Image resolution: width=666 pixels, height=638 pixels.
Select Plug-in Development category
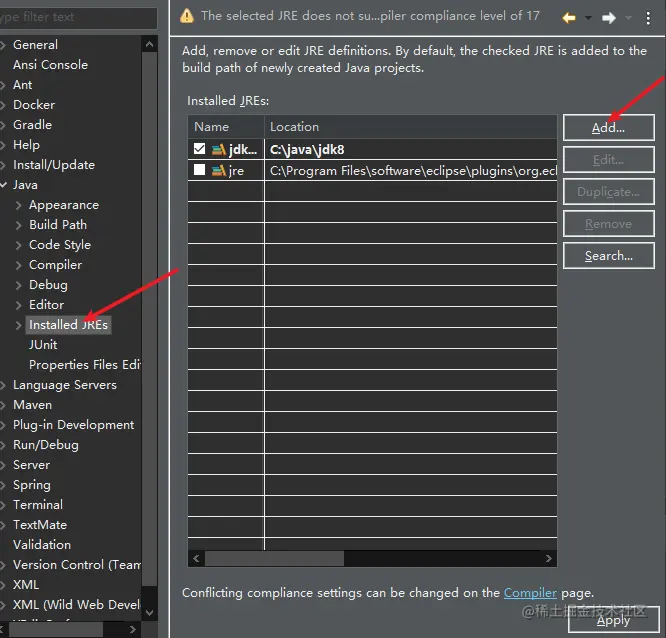coord(73,425)
